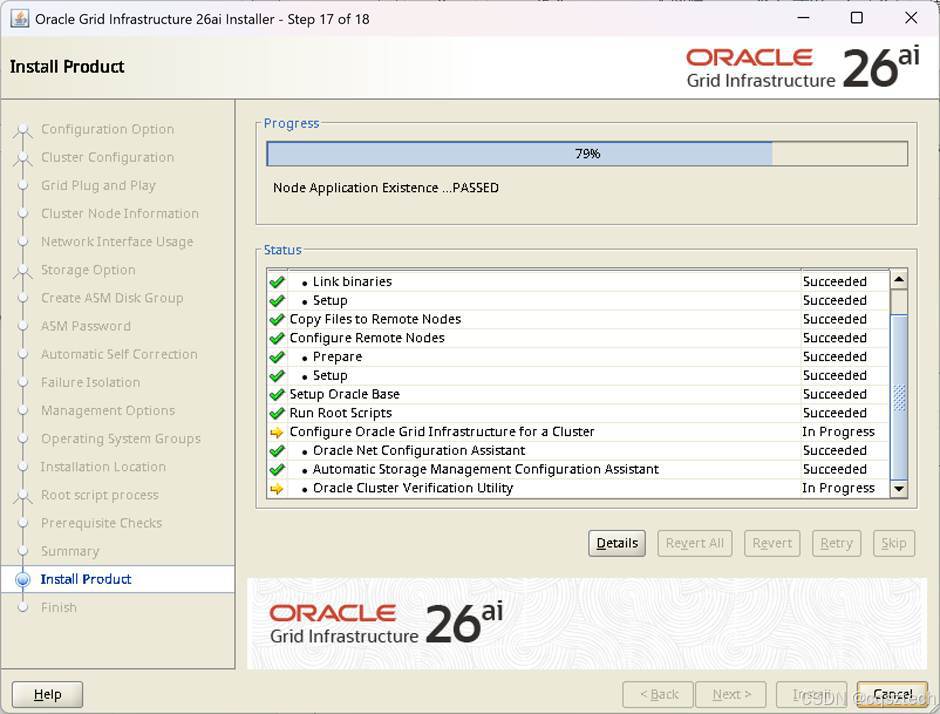940x714 pixels.
Task: Click 'Copy Files to Remote Nodes' text
Action: (375, 319)
